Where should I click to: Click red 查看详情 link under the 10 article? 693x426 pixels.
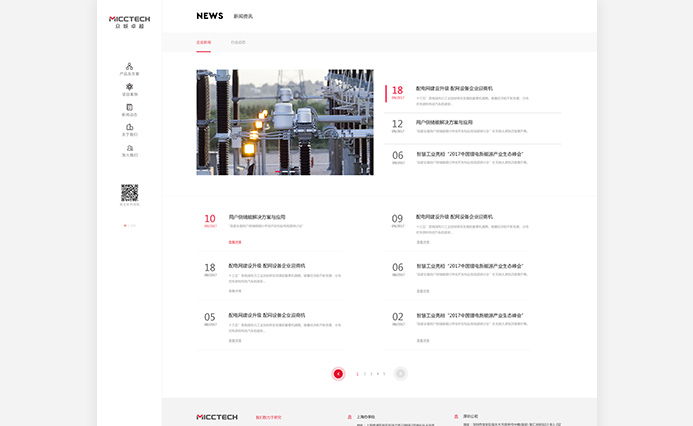pos(235,242)
